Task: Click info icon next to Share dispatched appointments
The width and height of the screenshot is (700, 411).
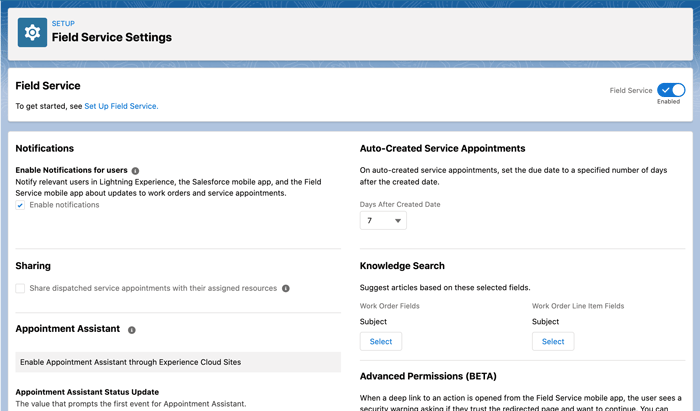Action: pyautogui.click(x=286, y=289)
